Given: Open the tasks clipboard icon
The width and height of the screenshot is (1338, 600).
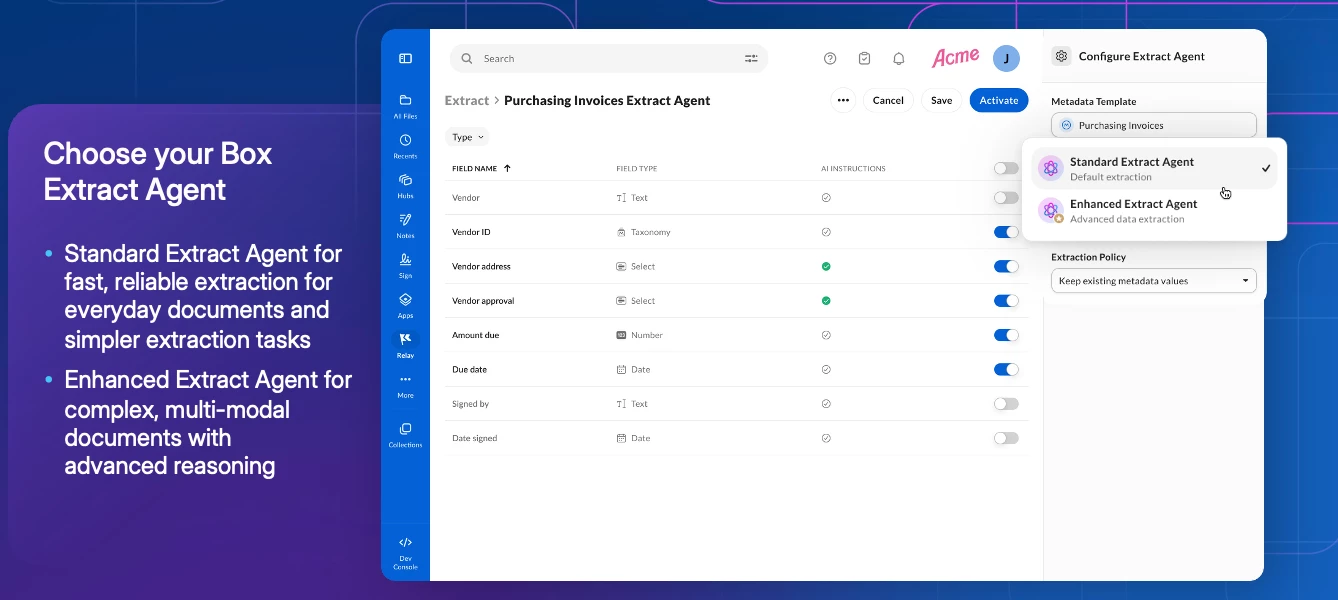Looking at the screenshot, I should coord(864,58).
